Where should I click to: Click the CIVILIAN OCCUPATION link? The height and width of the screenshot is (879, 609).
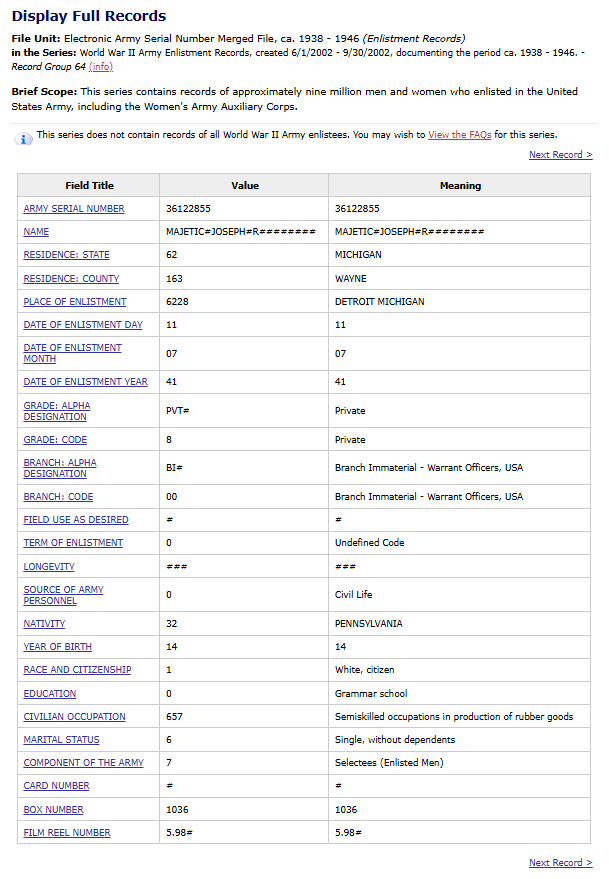(75, 716)
